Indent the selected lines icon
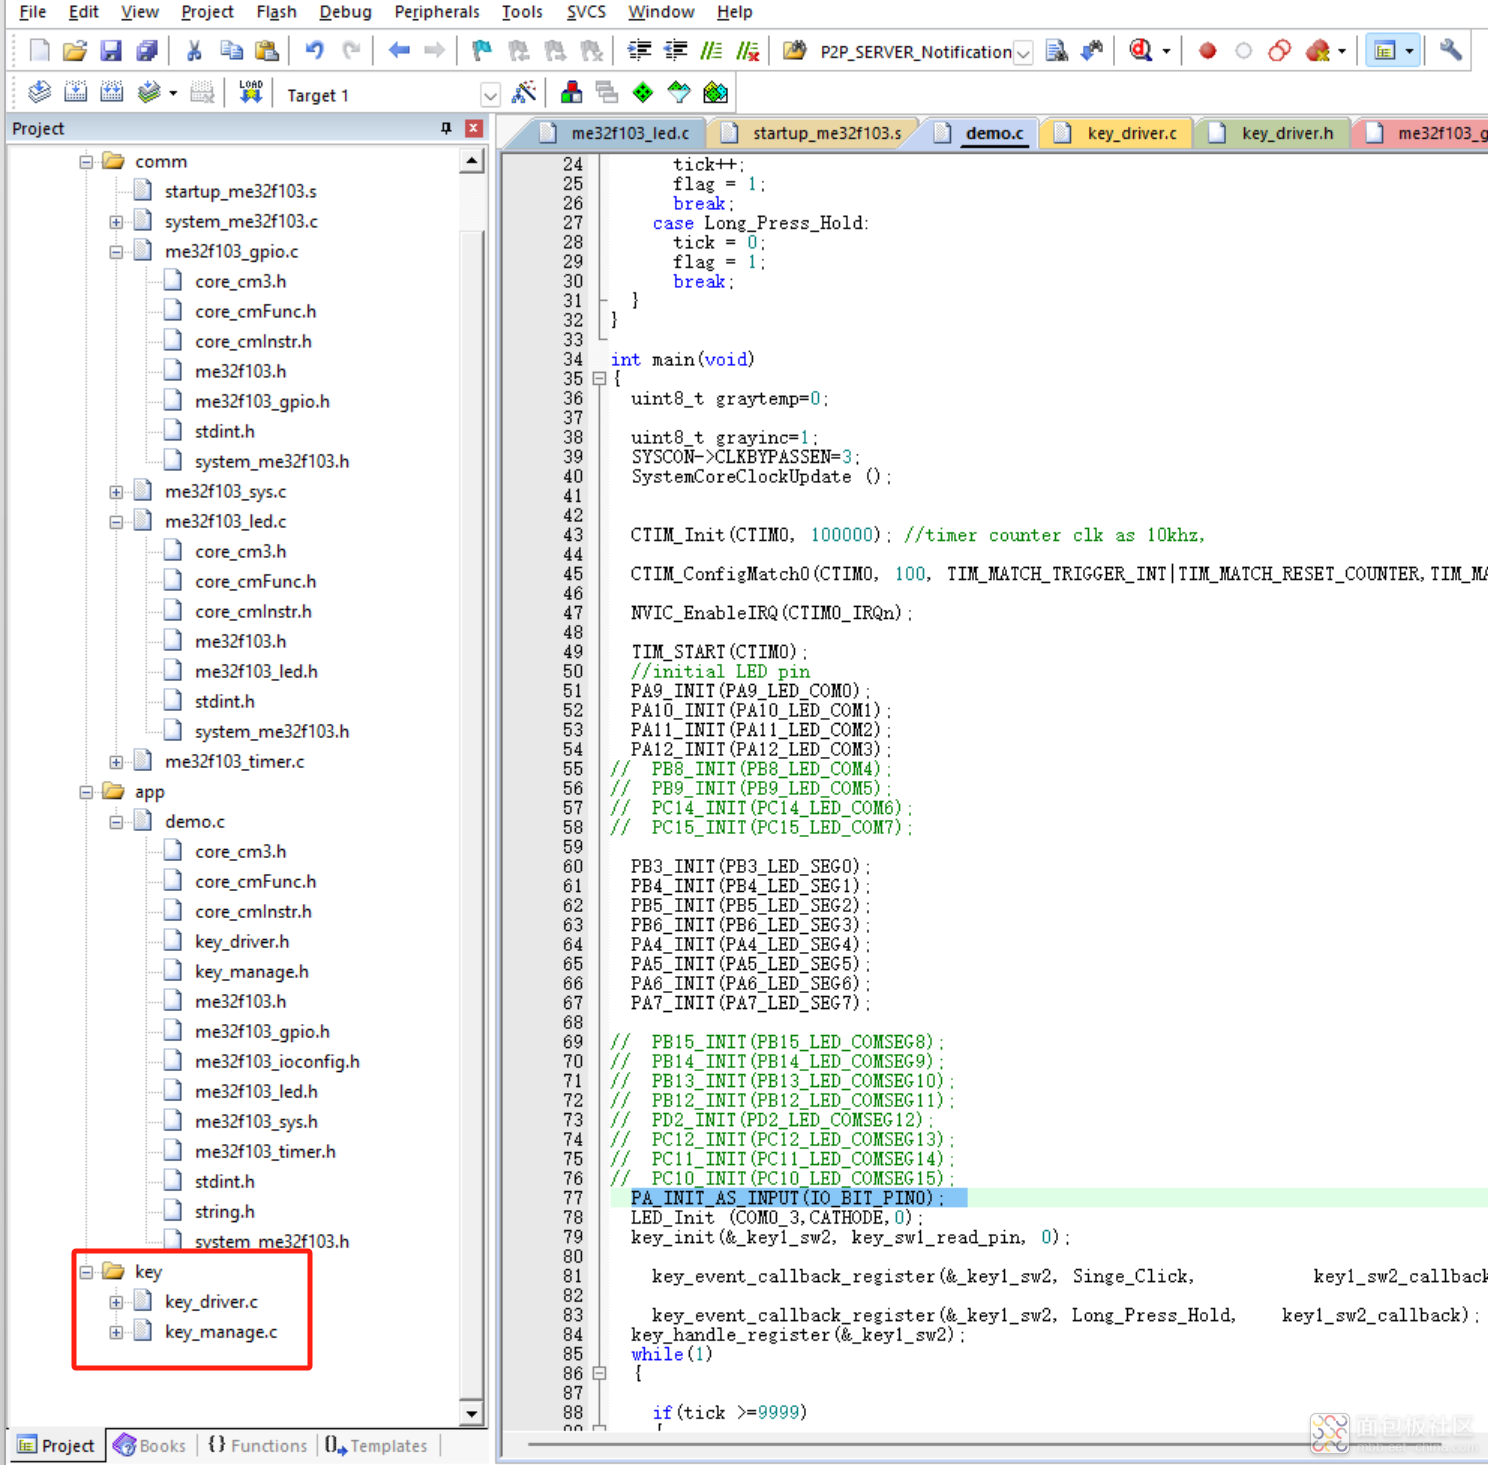This screenshot has width=1488, height=1465. 639,50
